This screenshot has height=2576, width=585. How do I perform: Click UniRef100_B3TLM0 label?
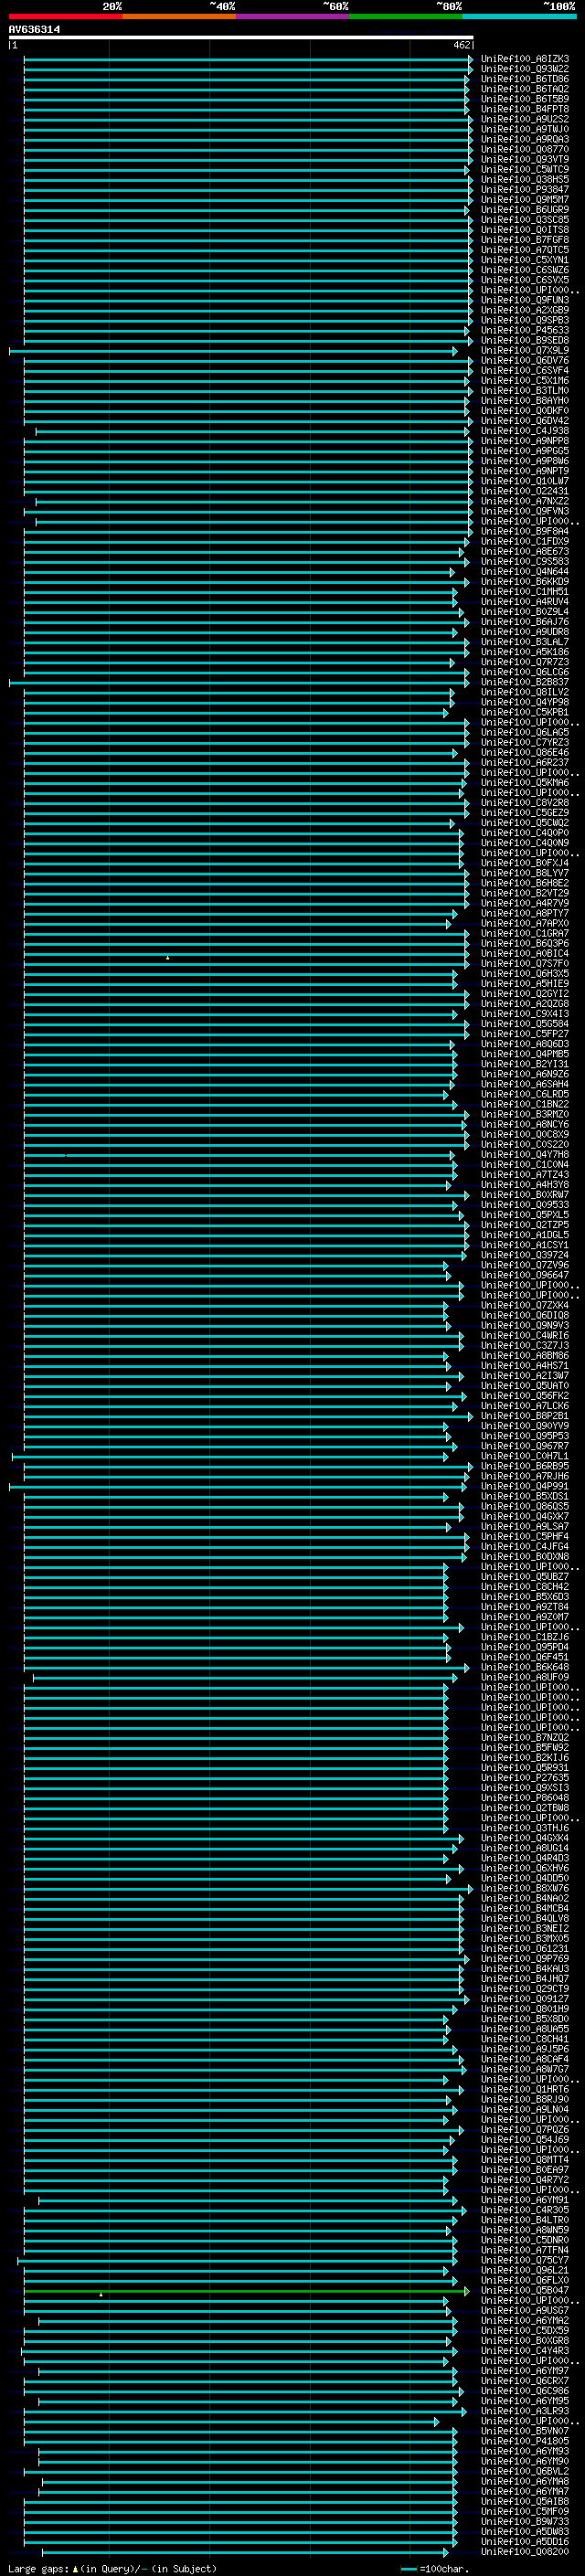click(x=525, y=391)
